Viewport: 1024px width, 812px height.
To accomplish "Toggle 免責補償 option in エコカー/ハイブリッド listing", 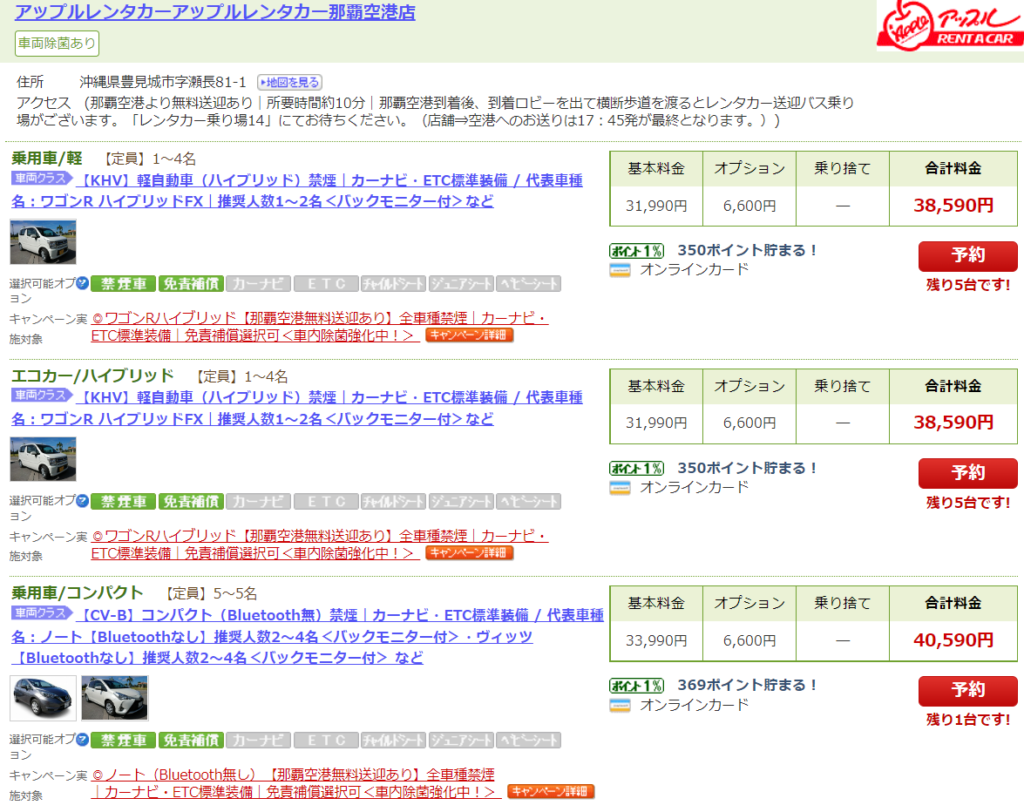I will click(x=191, y=502).
